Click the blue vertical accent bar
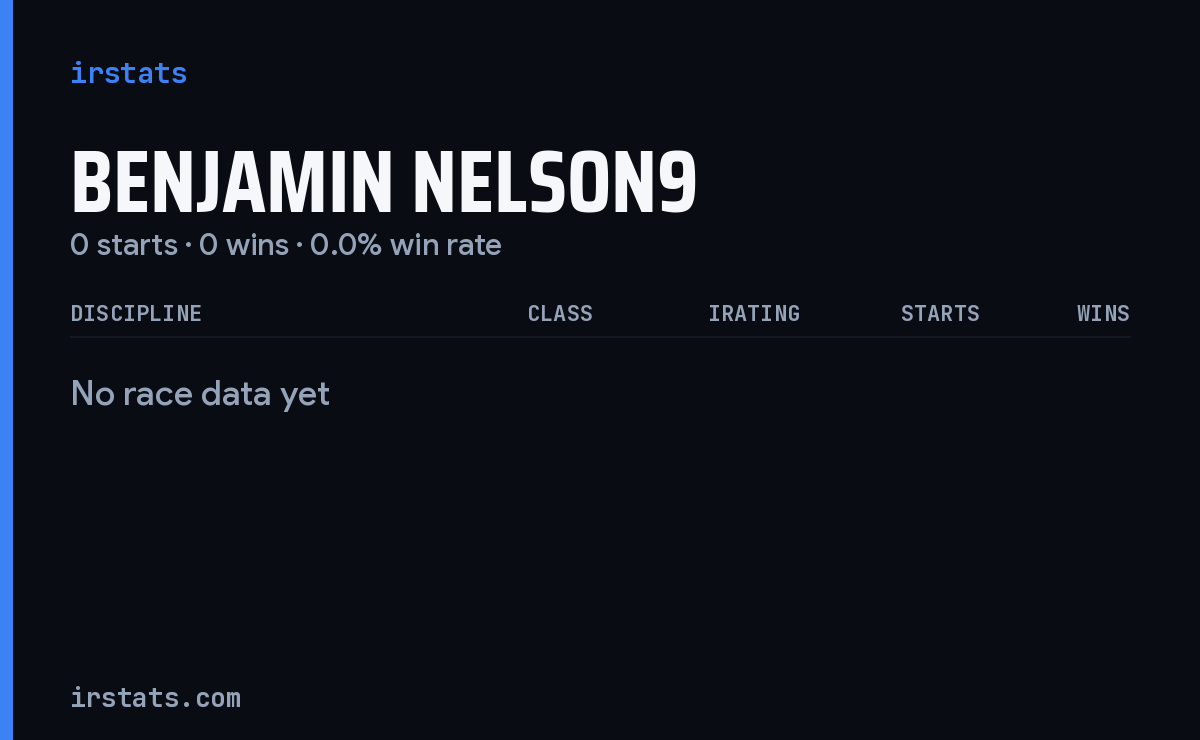This screenshot has height=740, width=1200. coord(6,370)
